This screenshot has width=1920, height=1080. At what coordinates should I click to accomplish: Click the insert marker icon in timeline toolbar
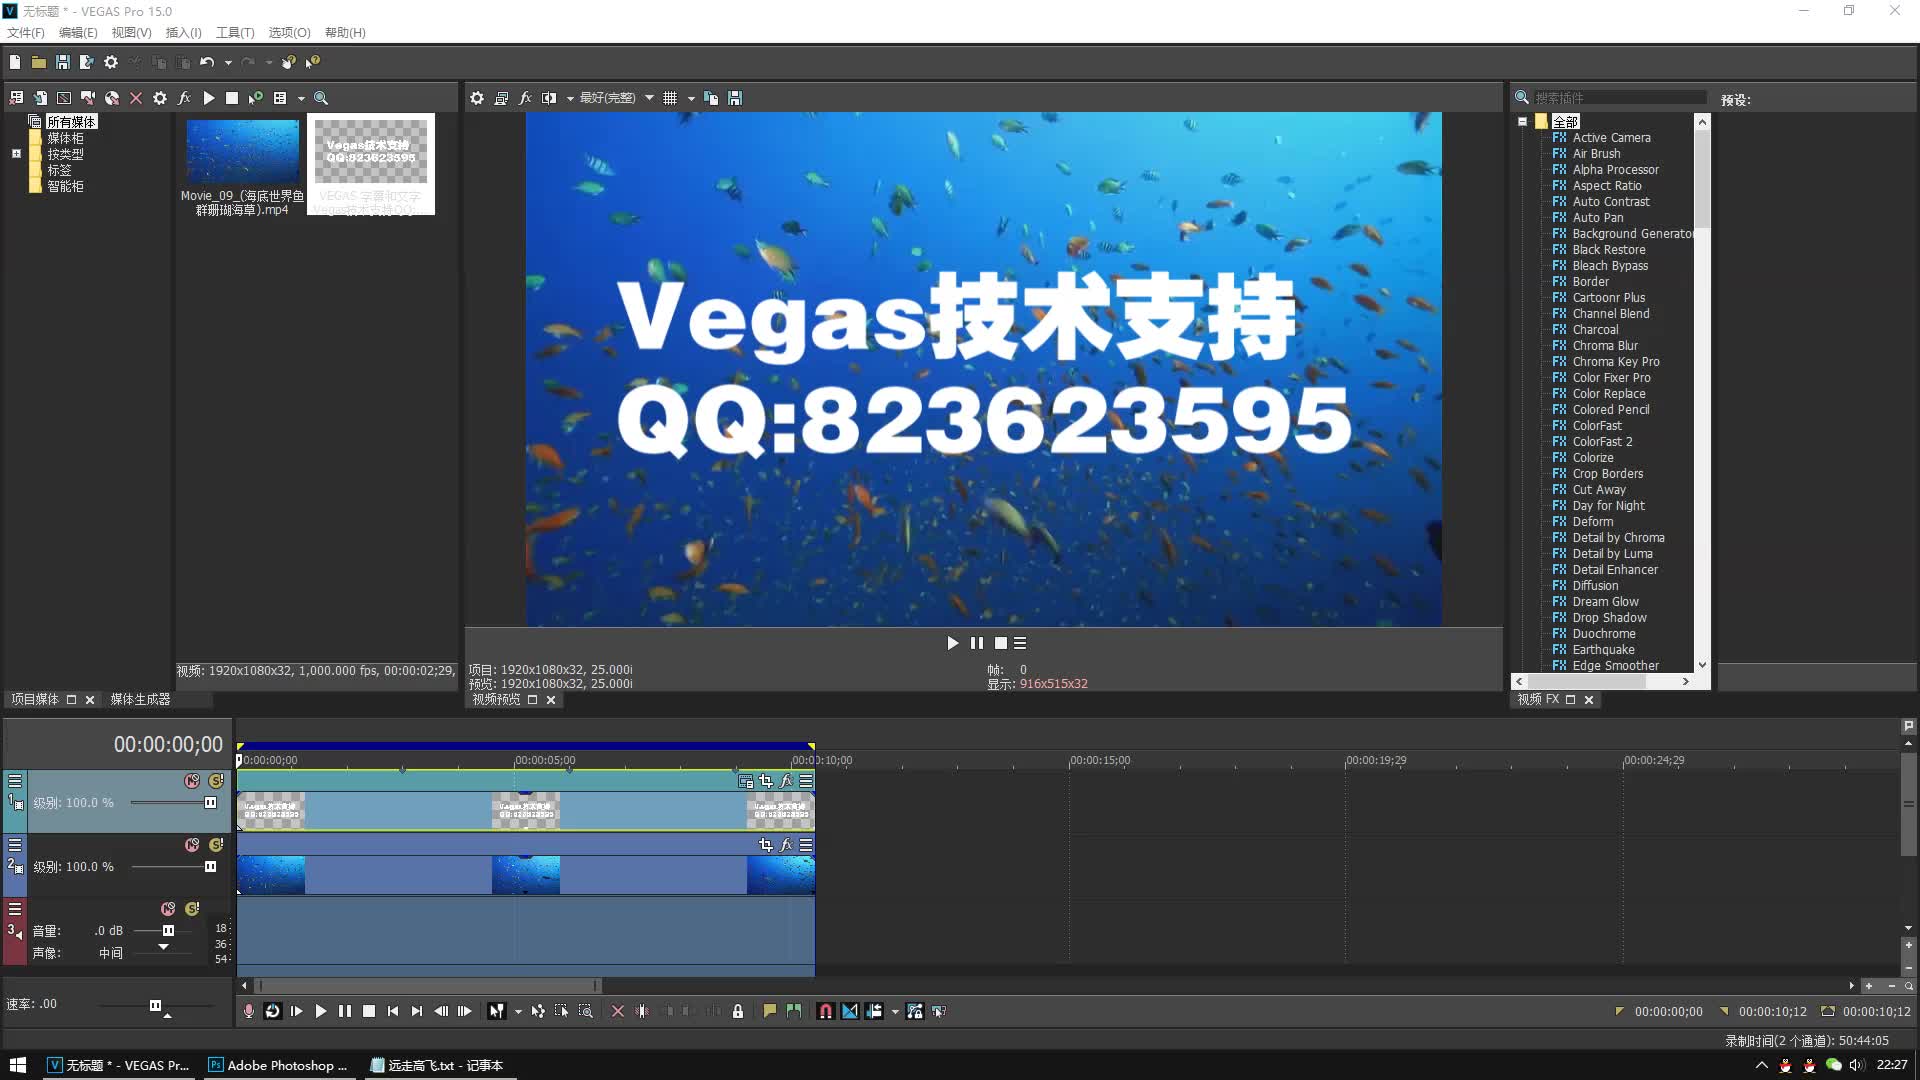tap(769, 1011)
